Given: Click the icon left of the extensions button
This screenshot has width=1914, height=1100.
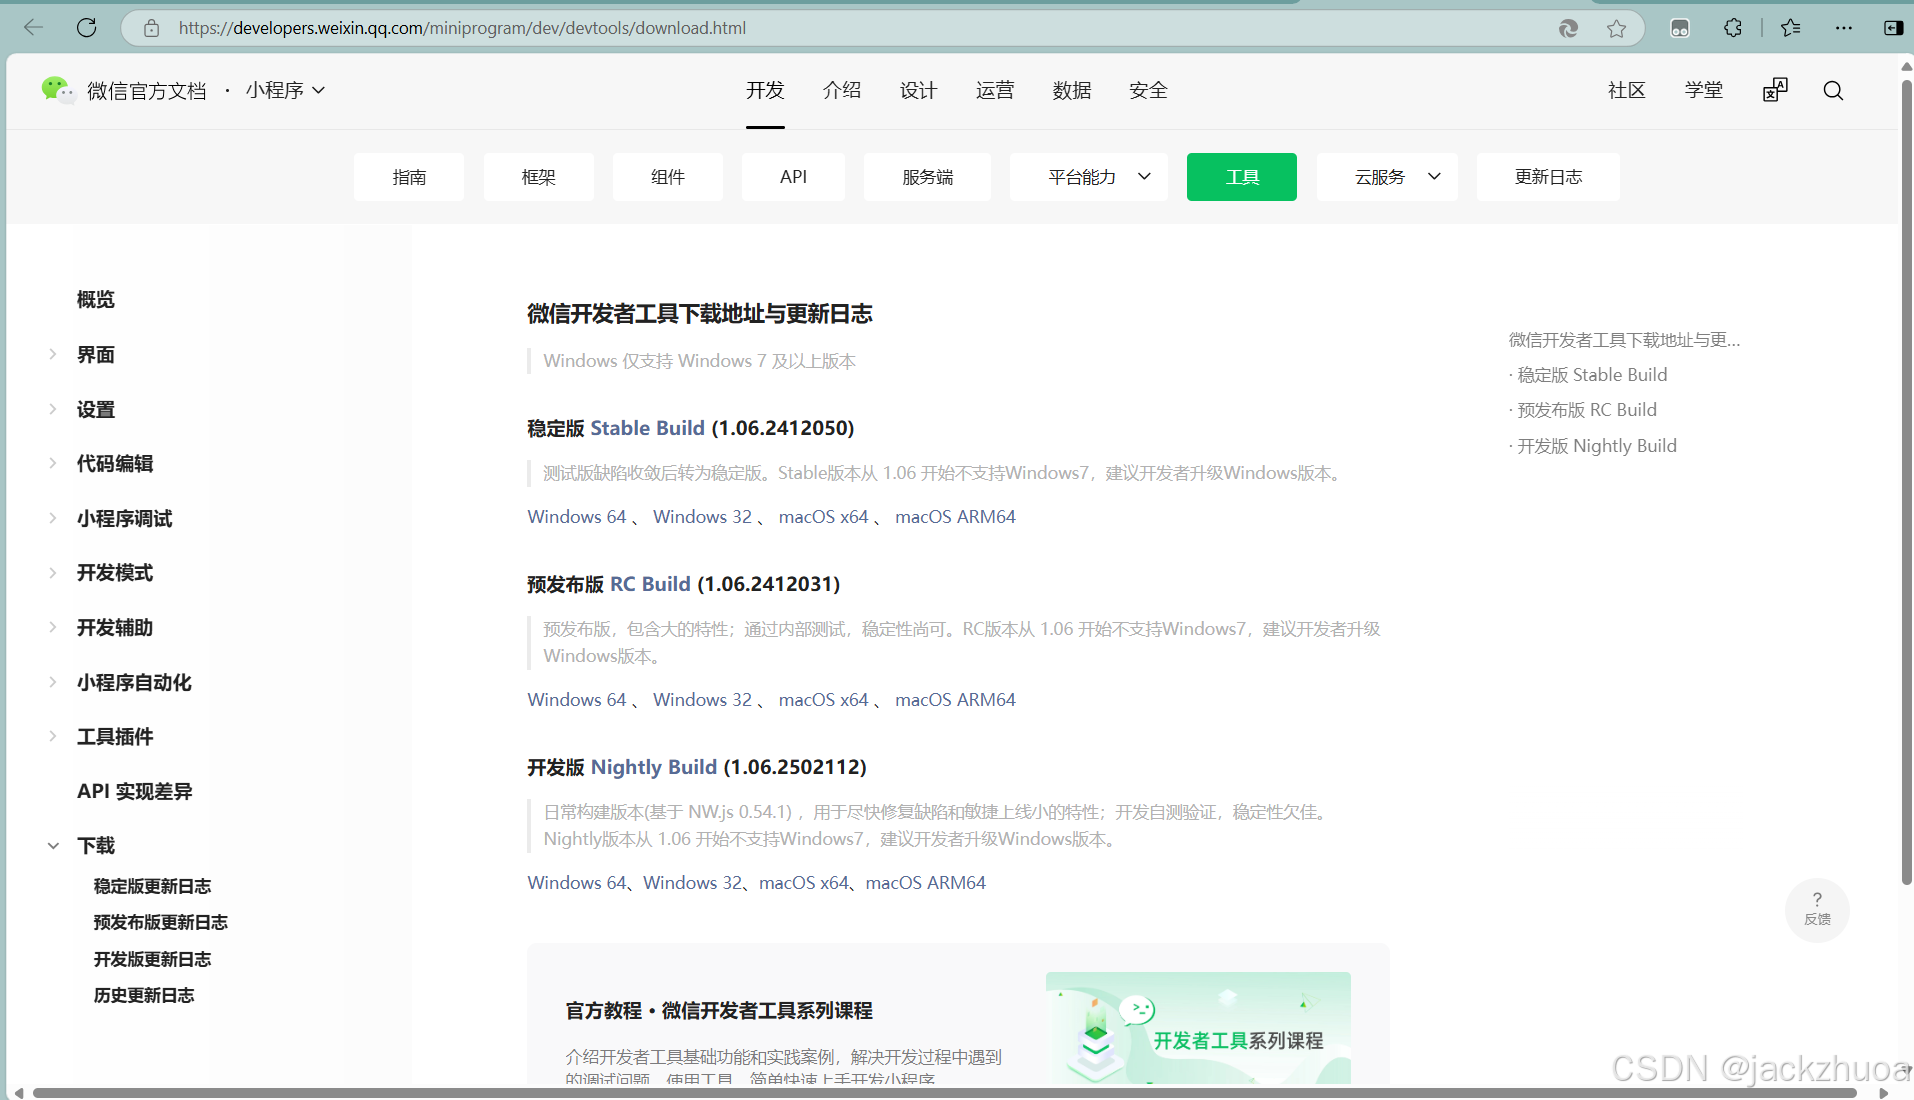Looking at the screenshot, I should [x=1680, y=28].
